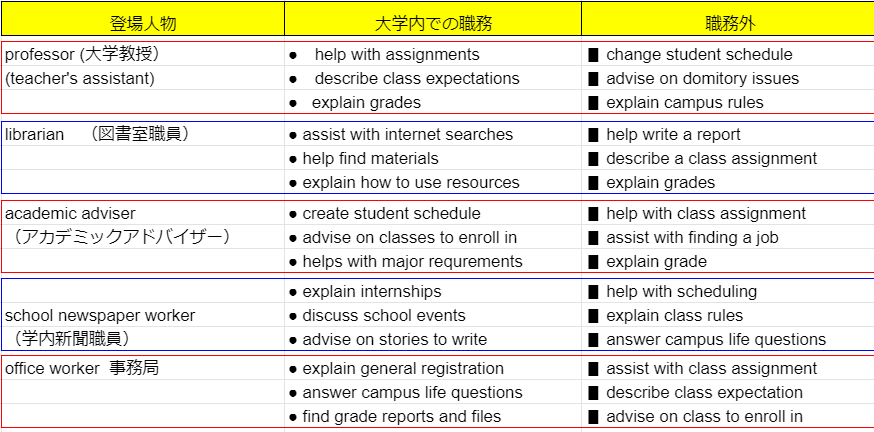Click the school newspaper worker cell
Screen dimensions: 874x432
pos(143,315)
